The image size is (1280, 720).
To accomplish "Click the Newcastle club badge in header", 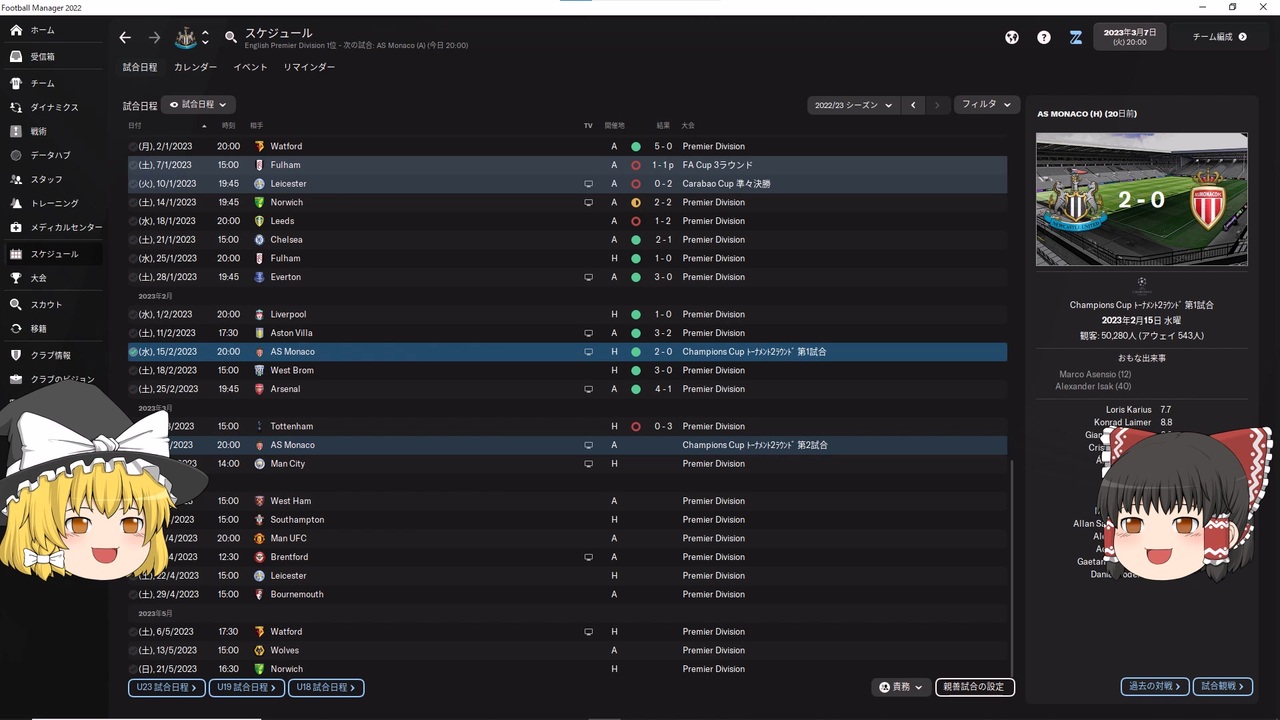I will click(186, 37).
